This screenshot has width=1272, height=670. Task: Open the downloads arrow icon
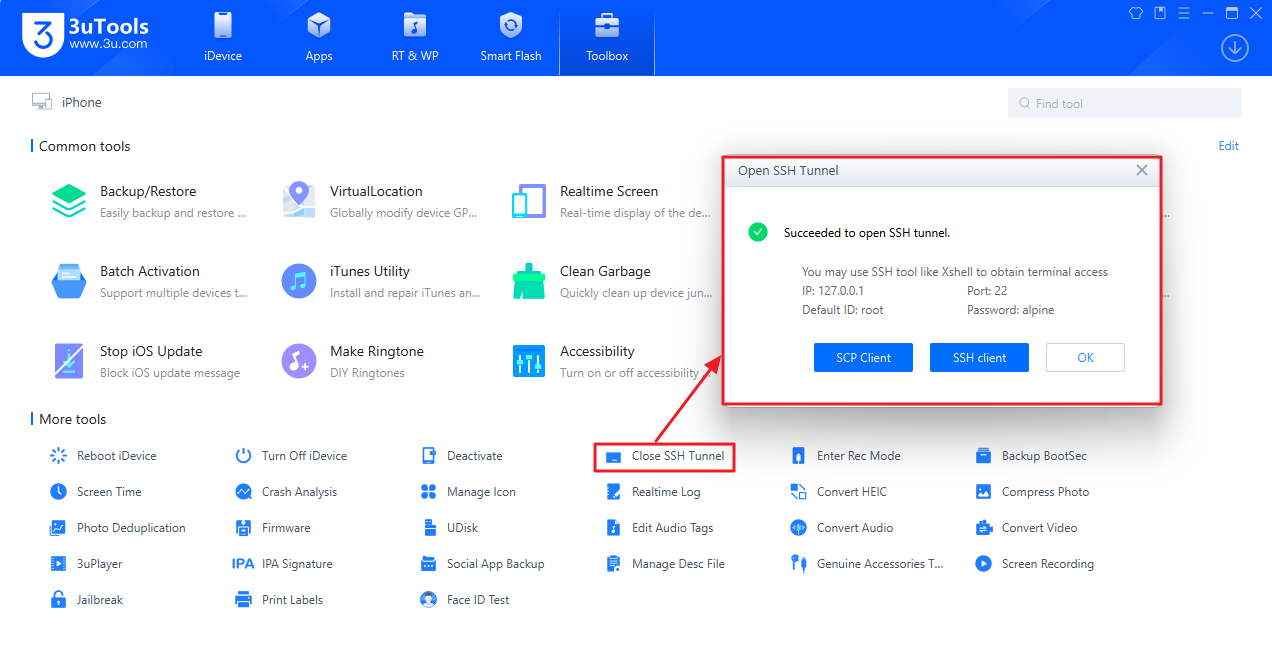tap(1235, 47)
